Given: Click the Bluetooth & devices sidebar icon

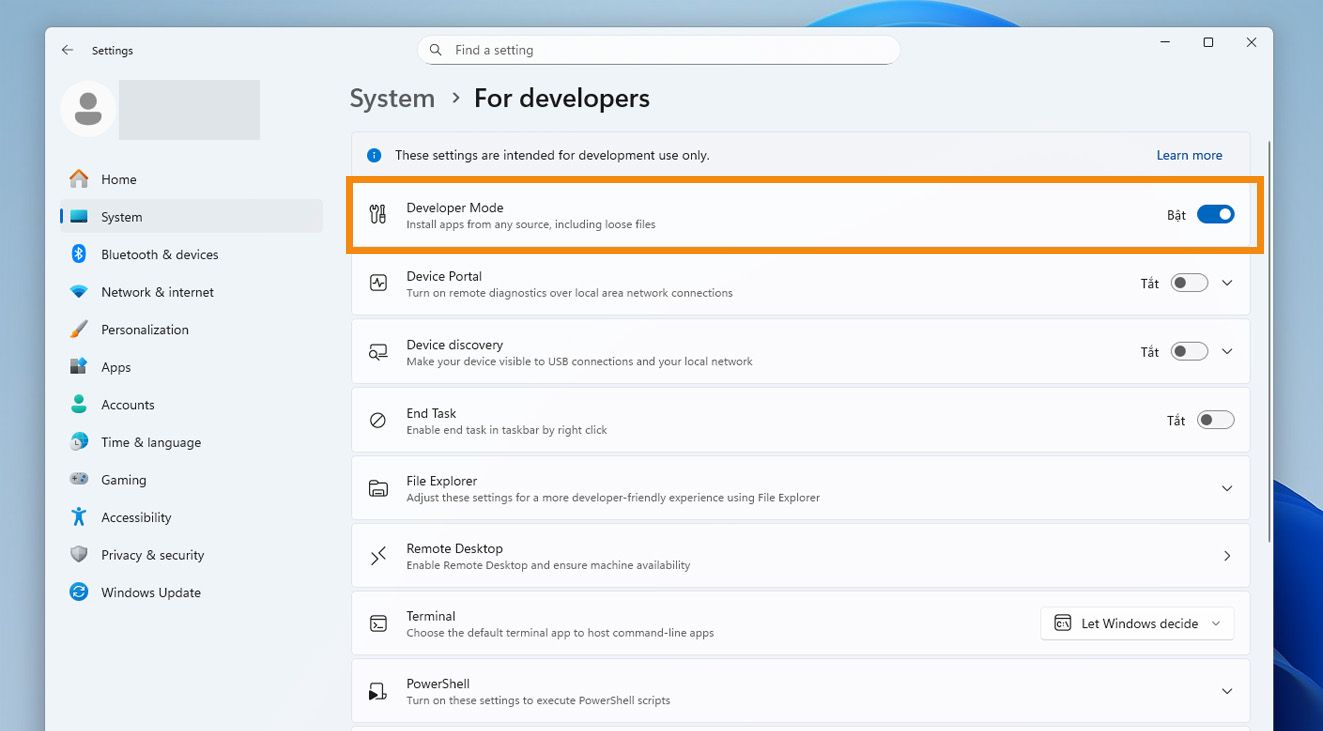Looking at the screenshot, I should (x=79, y=254).
